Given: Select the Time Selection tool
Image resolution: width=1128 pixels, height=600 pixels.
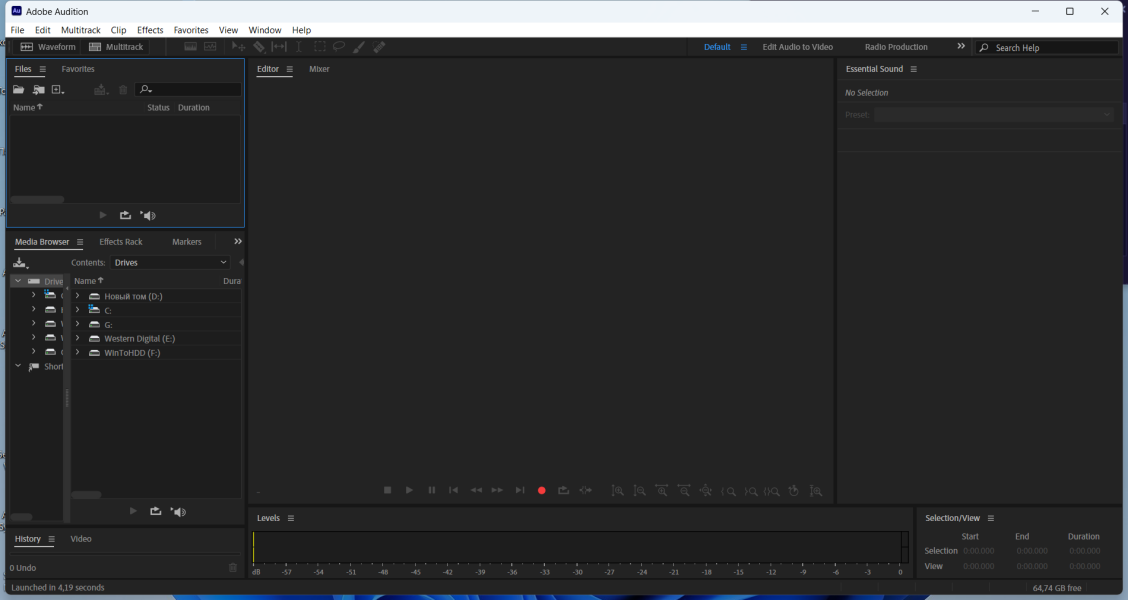Looking at the screenshot, I should coord(299,47).
